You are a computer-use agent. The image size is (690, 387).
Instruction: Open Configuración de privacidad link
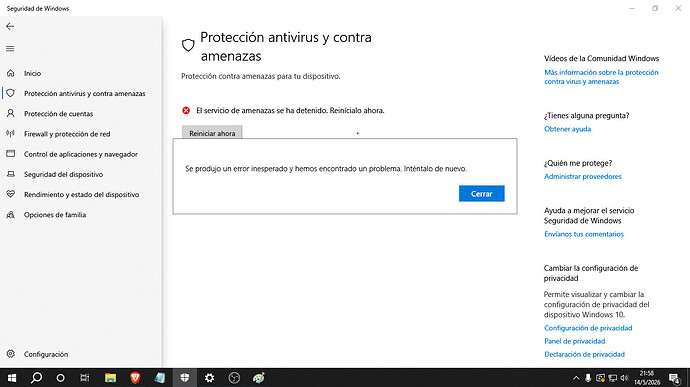tap(588, 328)
